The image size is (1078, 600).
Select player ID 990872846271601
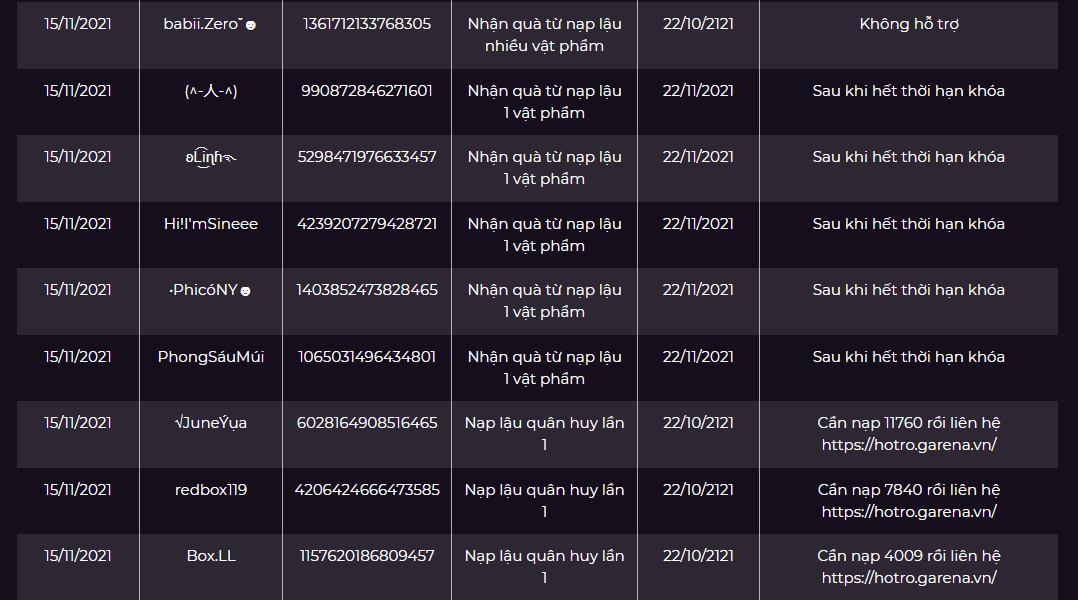(x=367, y=91)
